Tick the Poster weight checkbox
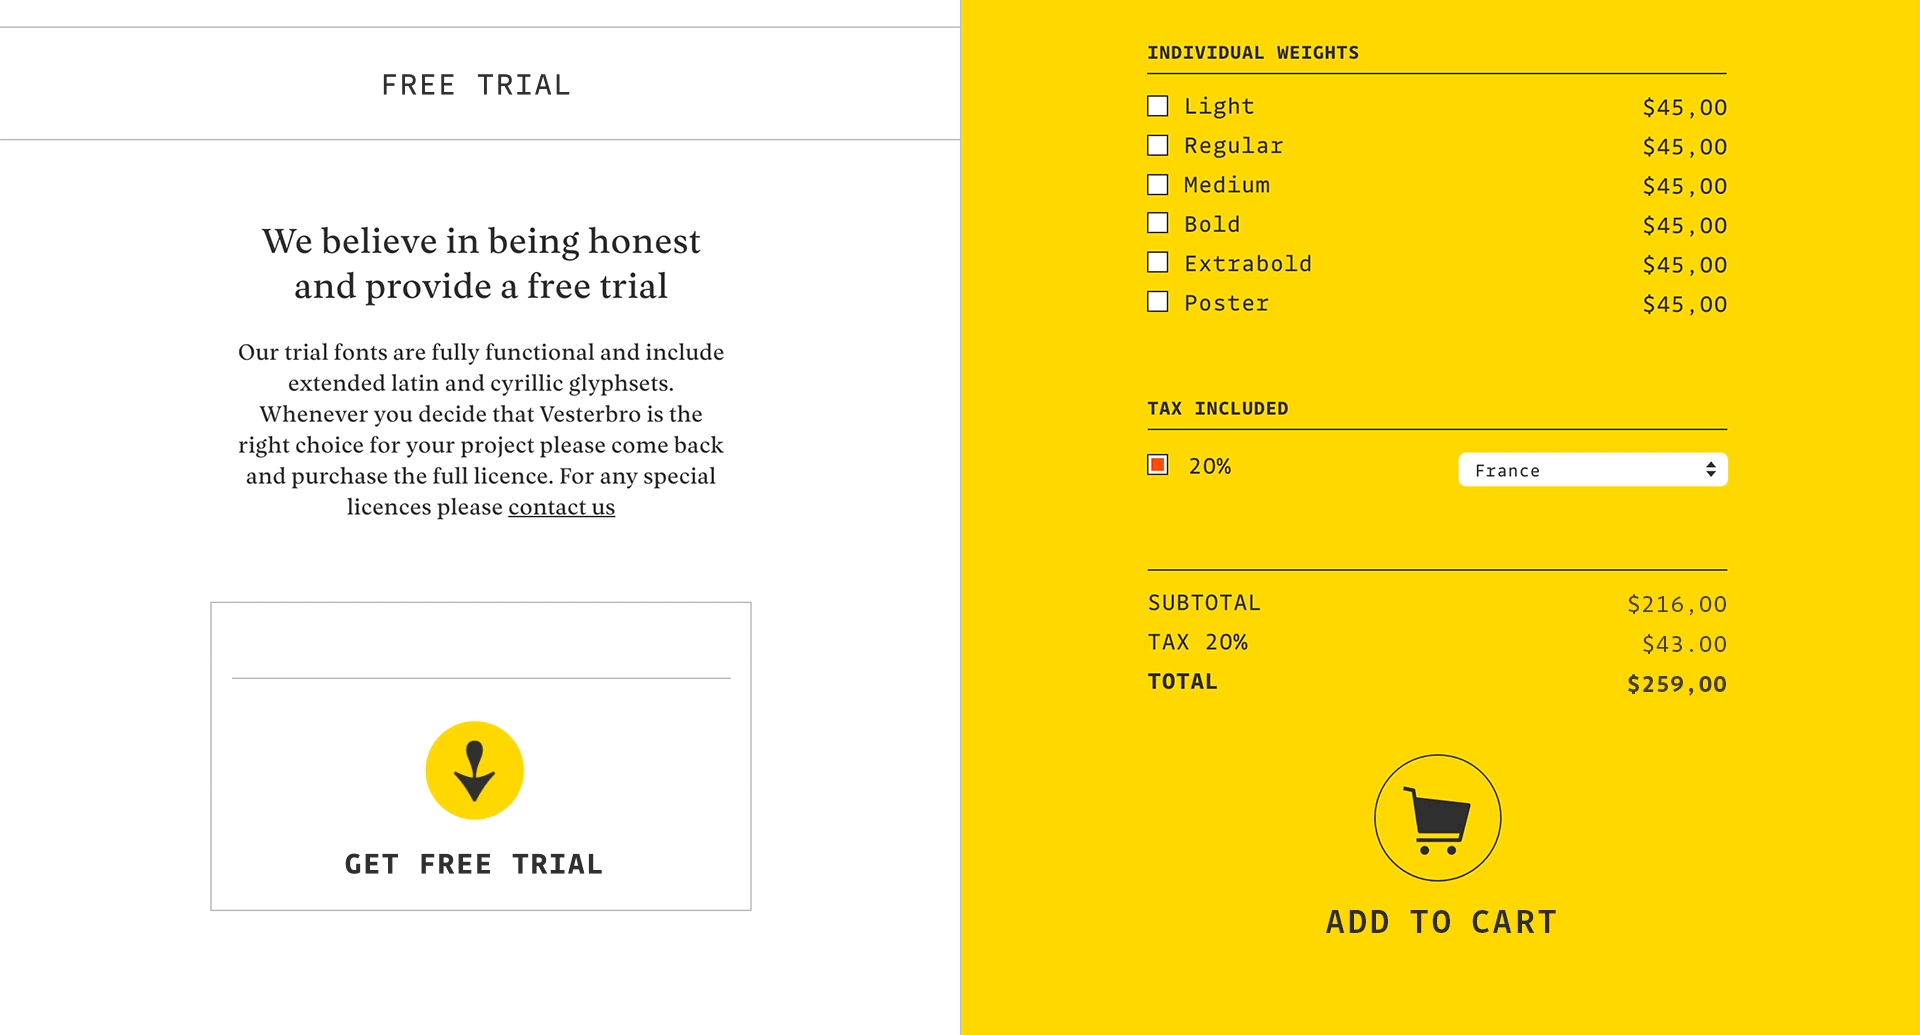This screenshot has height=1035, width=1920. pos(1158,302)
